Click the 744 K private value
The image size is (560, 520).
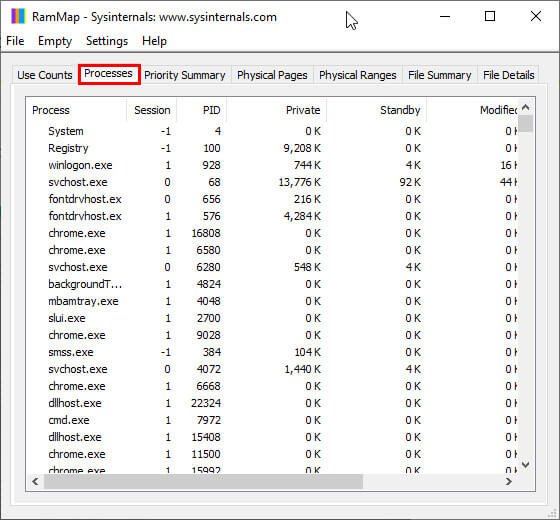point(307,165)
